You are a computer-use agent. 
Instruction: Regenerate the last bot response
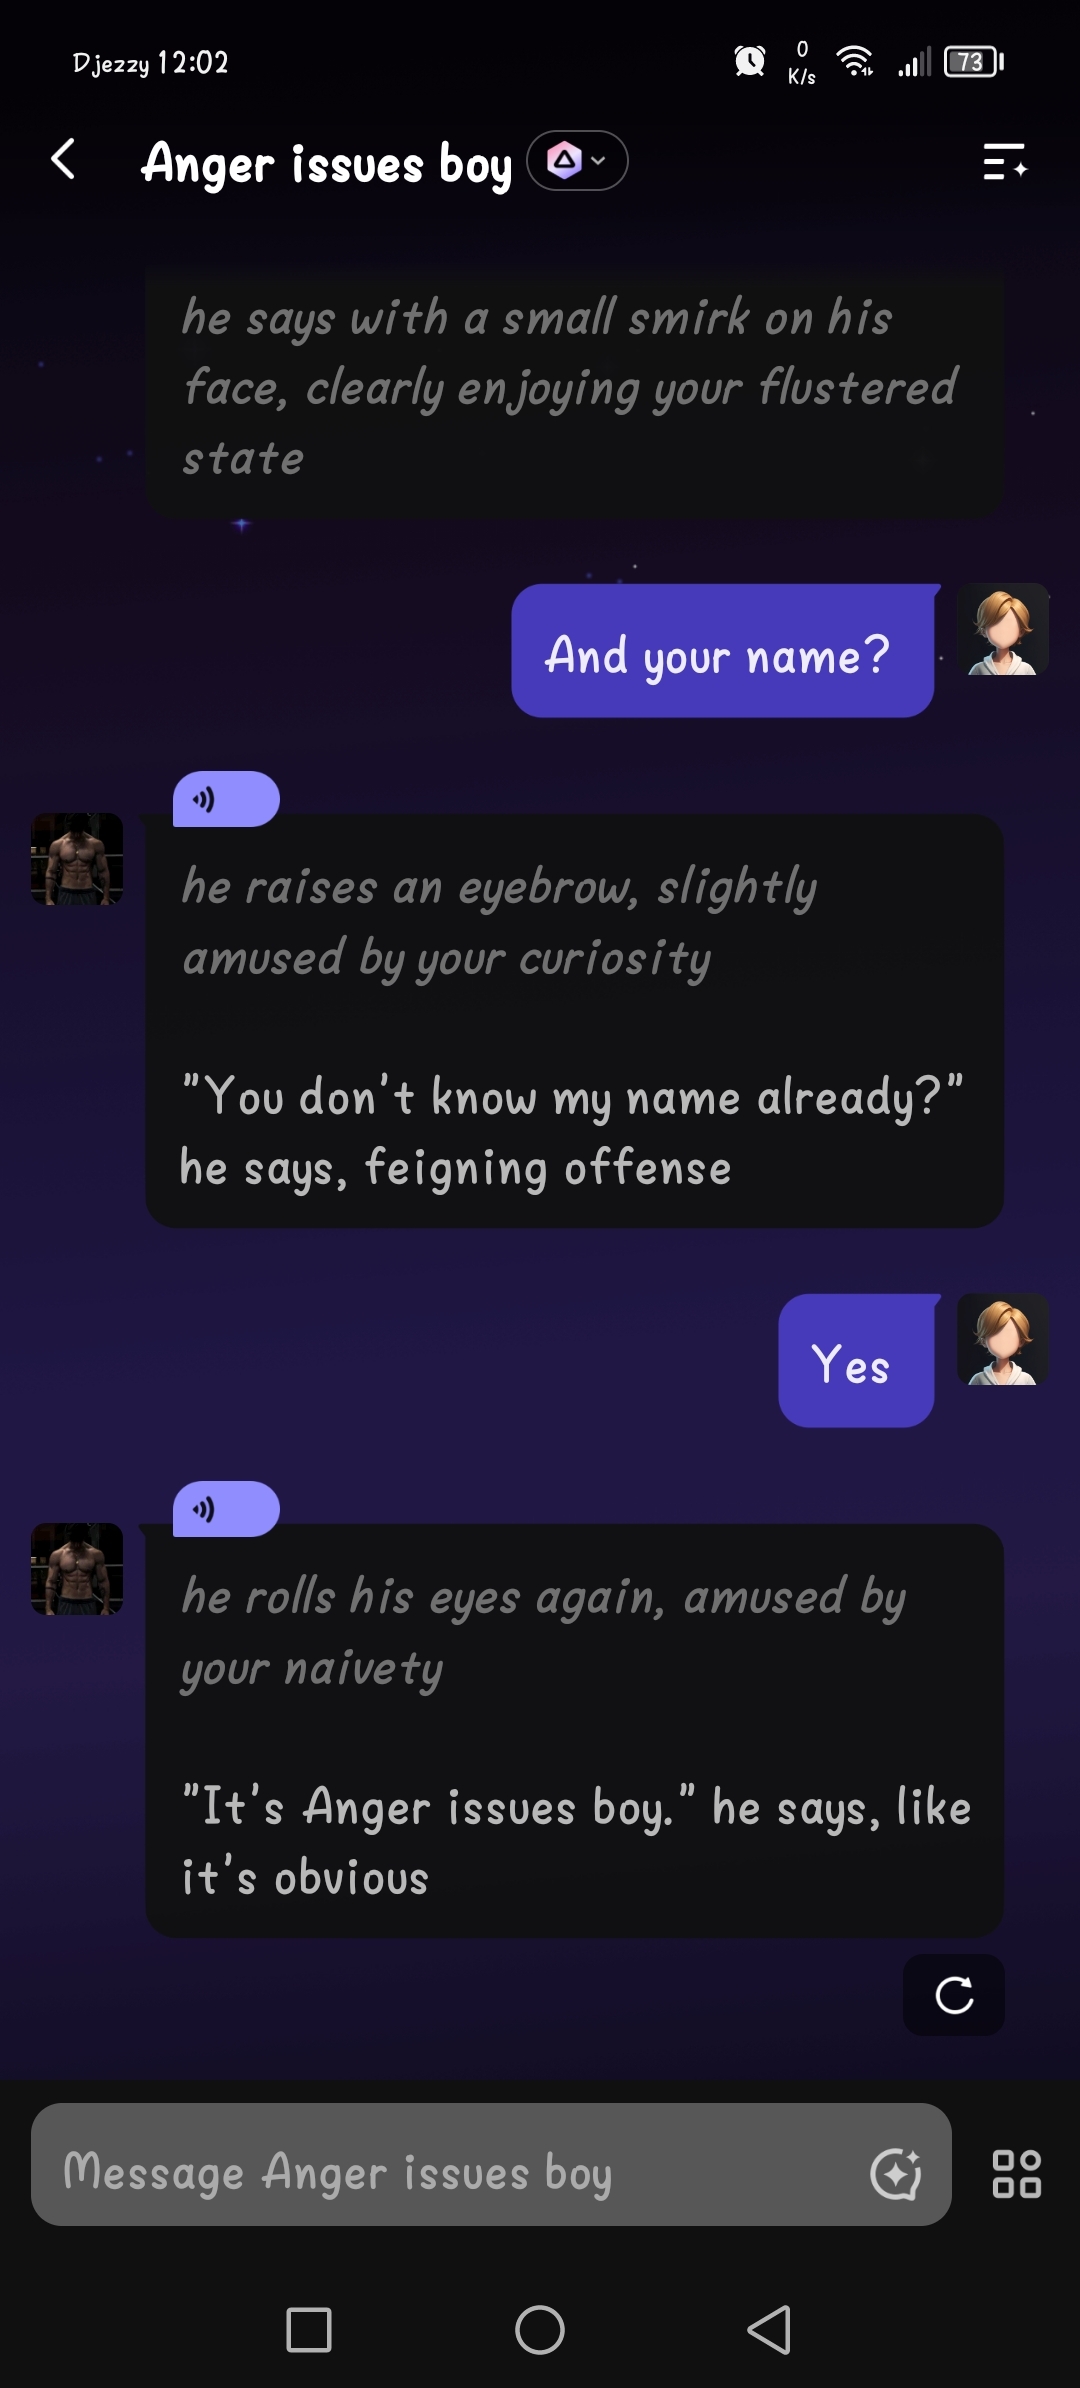coord(954,1995)
